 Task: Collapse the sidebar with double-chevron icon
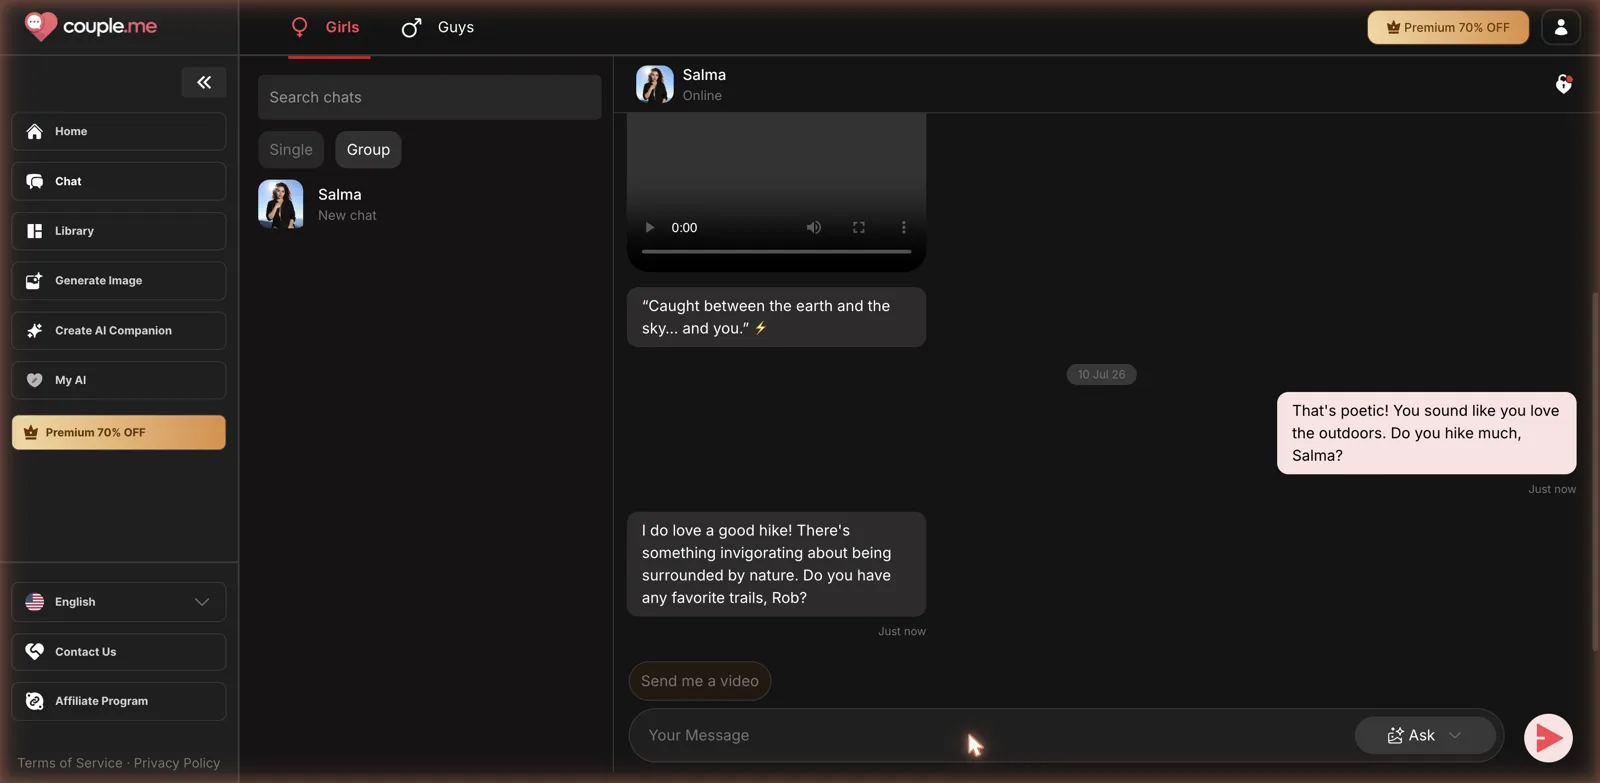[x=204, y=82]
